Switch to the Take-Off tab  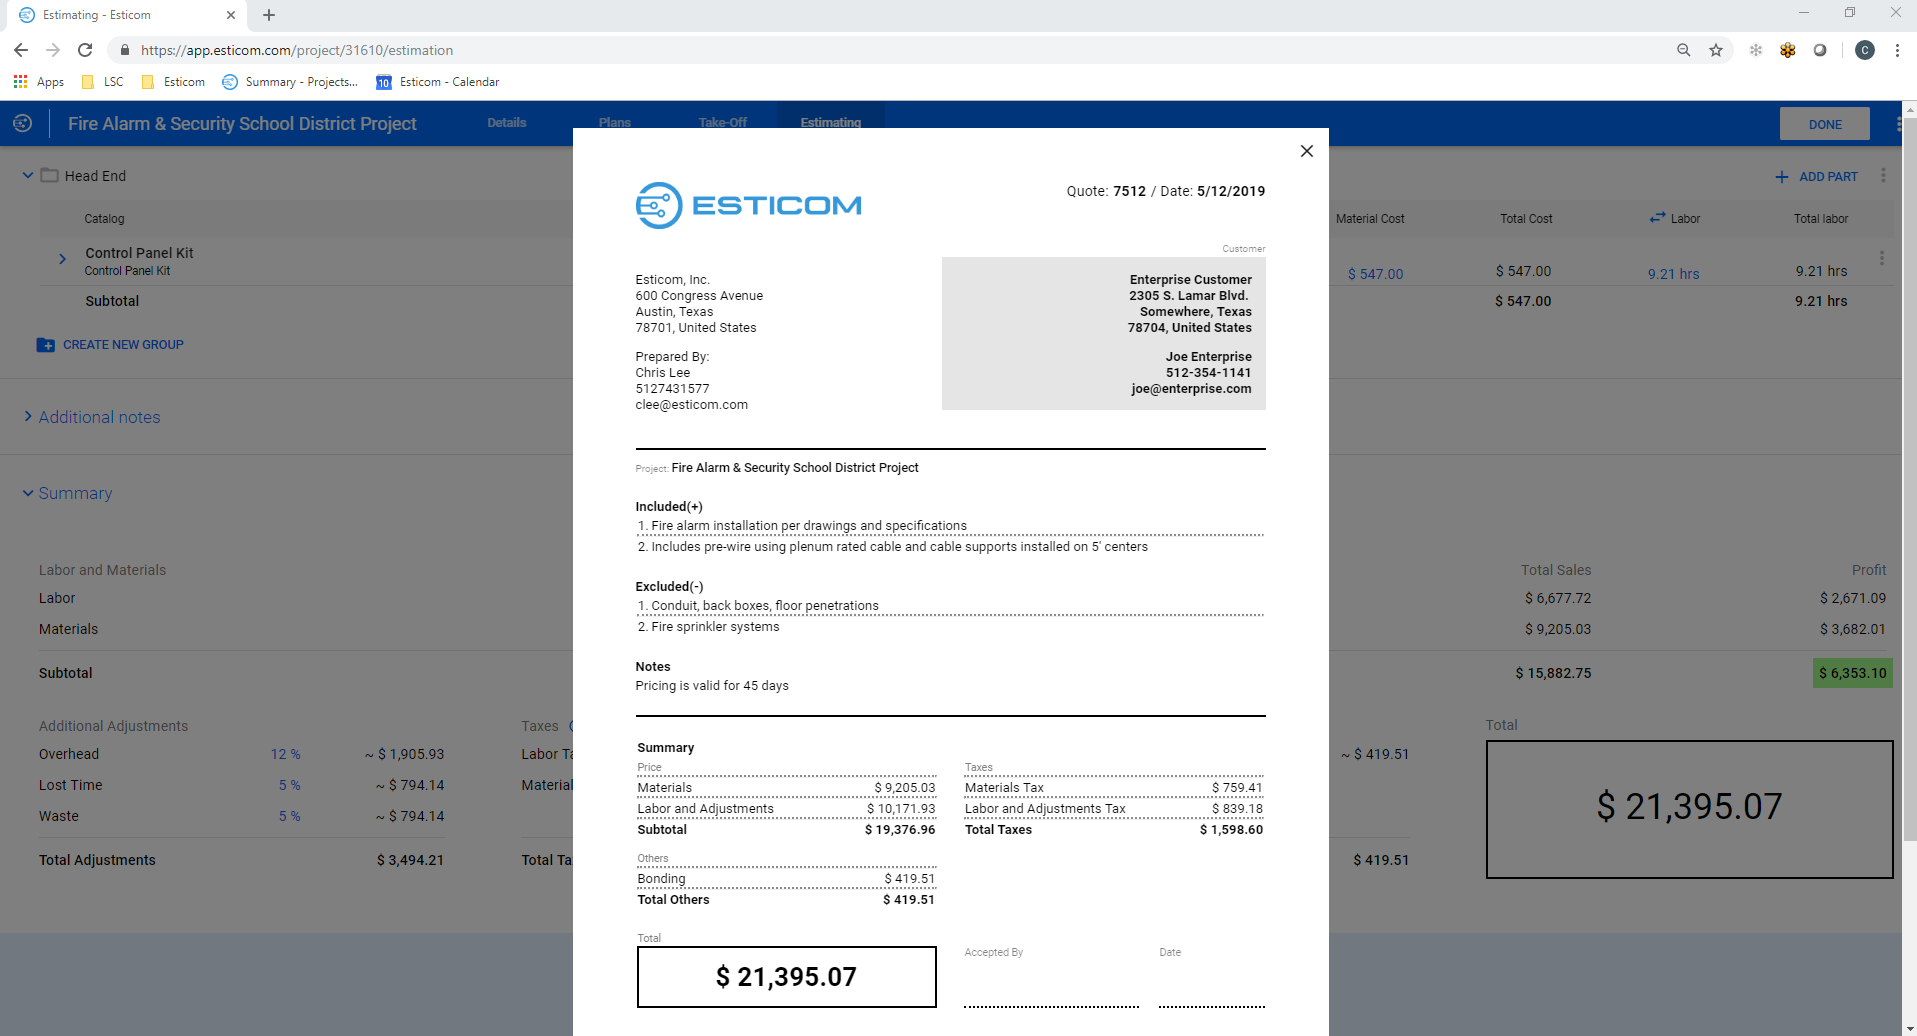pyautogui.click(x=723, y=123)
